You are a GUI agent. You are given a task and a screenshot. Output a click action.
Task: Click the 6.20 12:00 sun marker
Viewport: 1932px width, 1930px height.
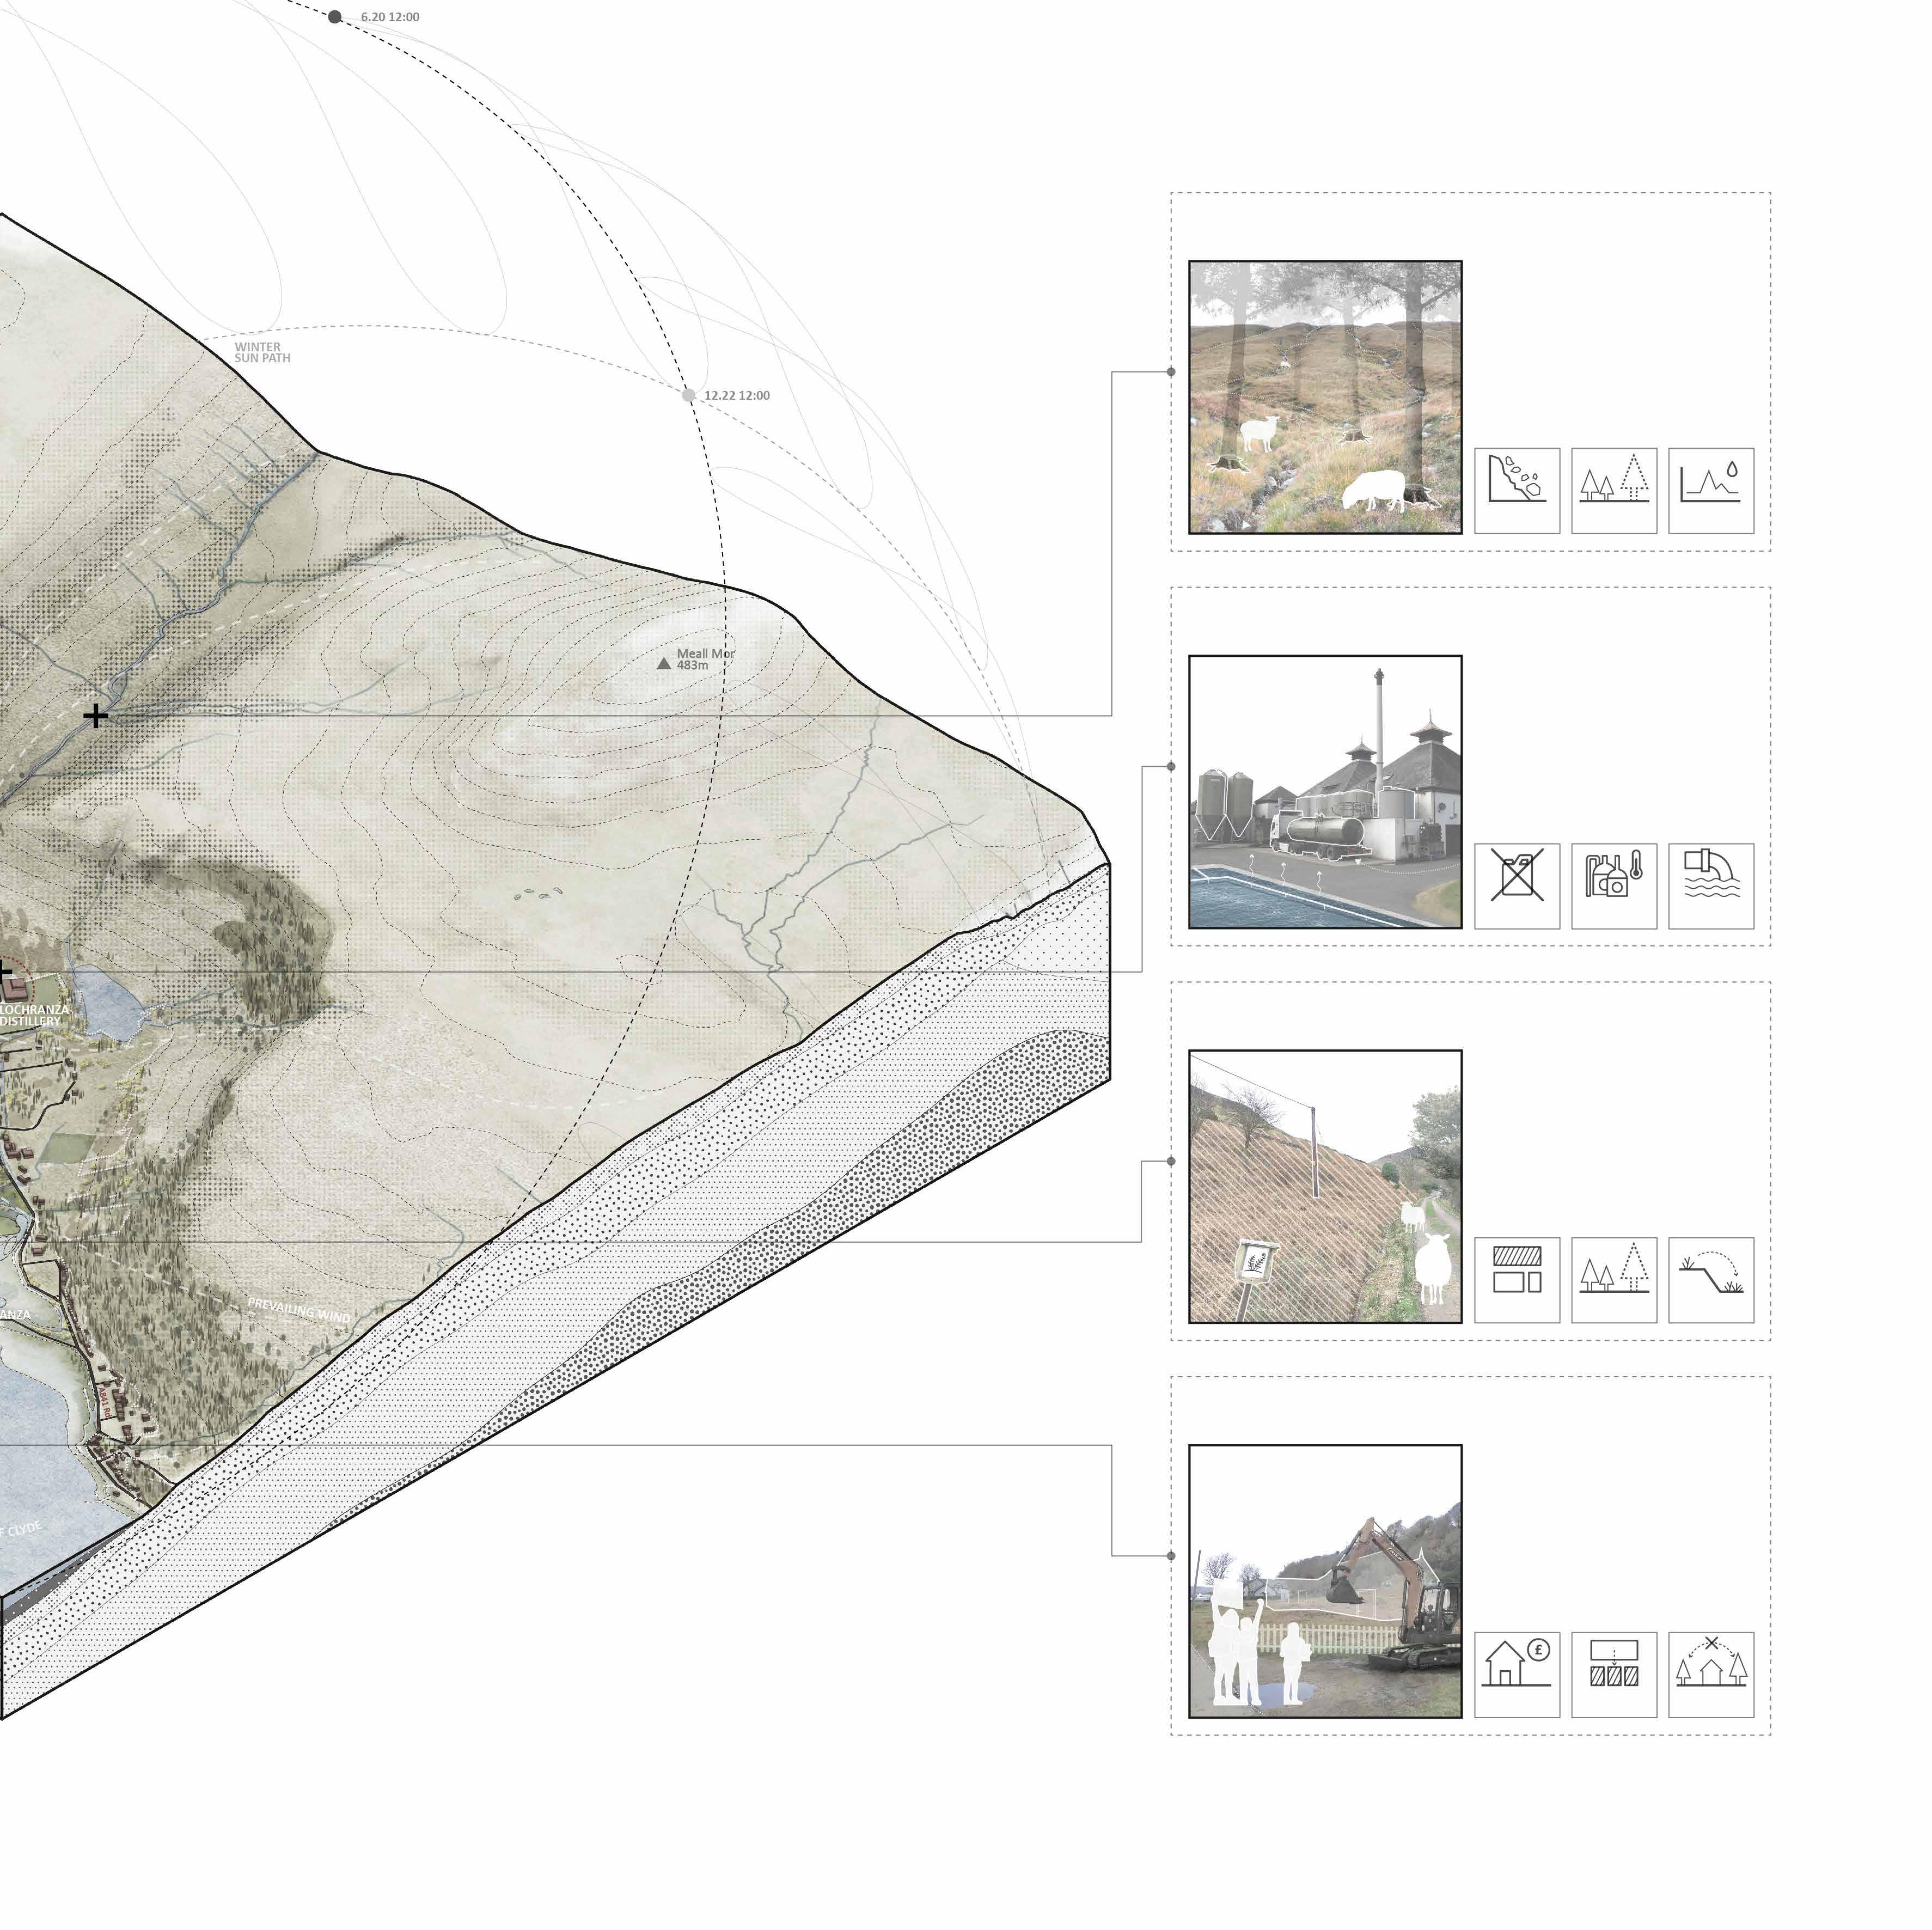335,17
